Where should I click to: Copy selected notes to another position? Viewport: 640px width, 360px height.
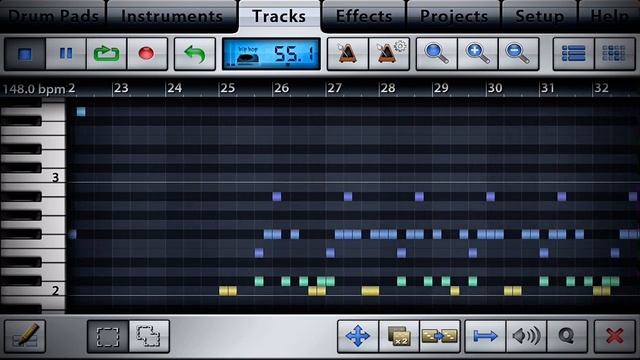pyautogui.click(x=440, y=336)
